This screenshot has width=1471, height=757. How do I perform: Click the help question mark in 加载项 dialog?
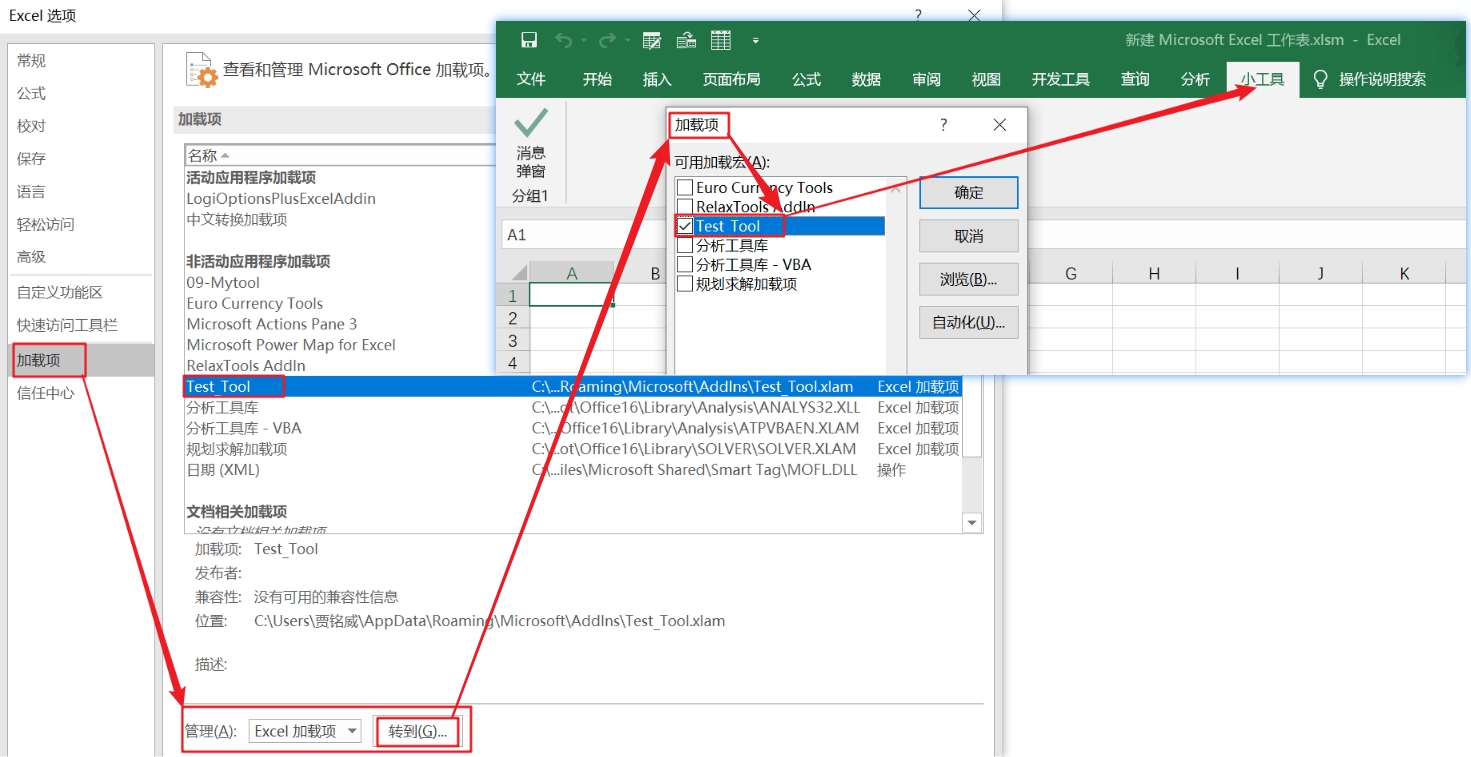[943, 125]
